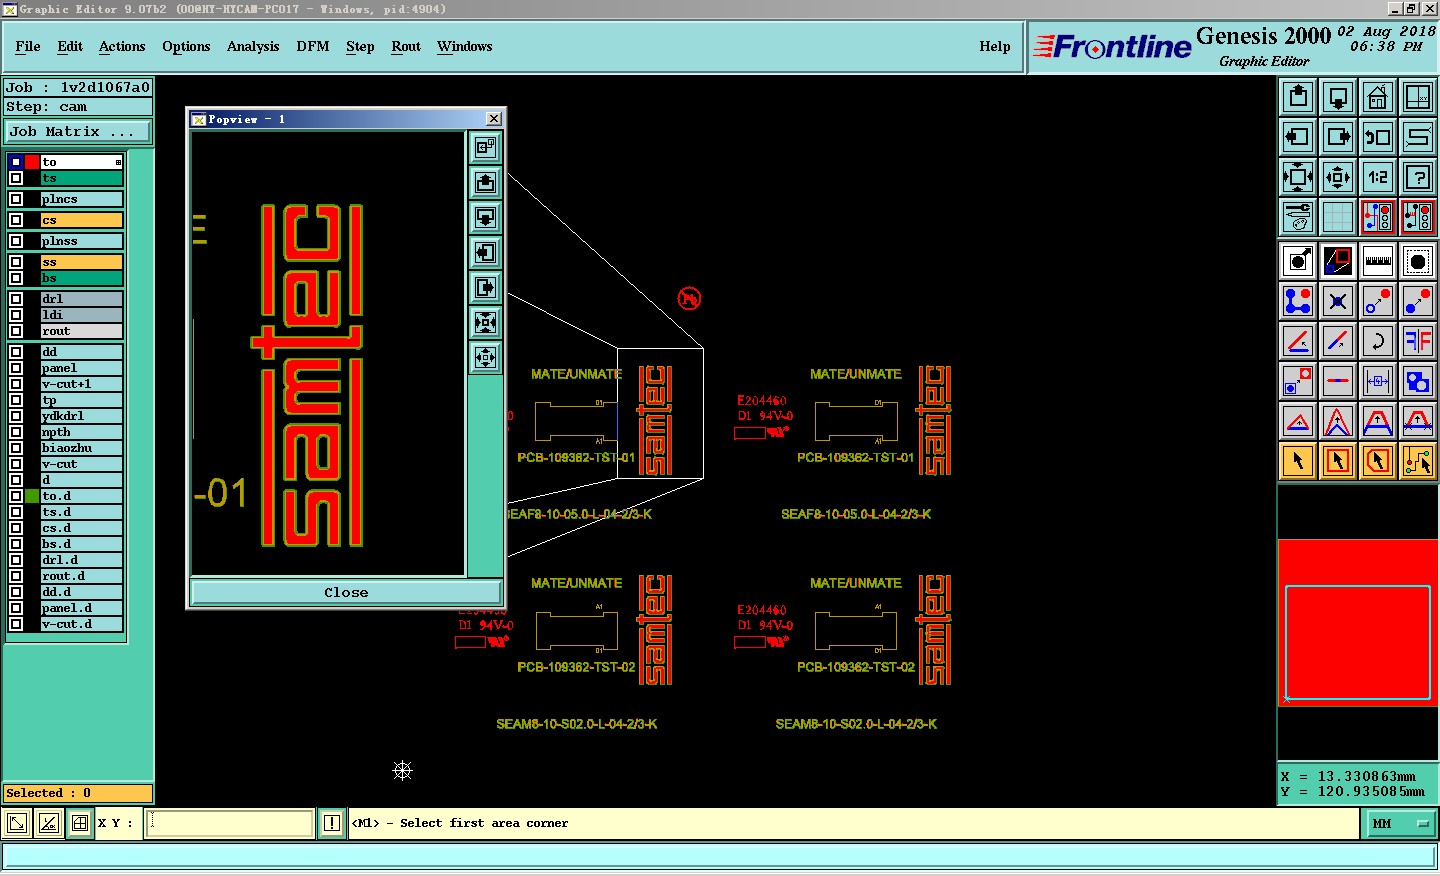Toggle the plncs layer checkbox

pyautogui.click(x=16, y=199)
